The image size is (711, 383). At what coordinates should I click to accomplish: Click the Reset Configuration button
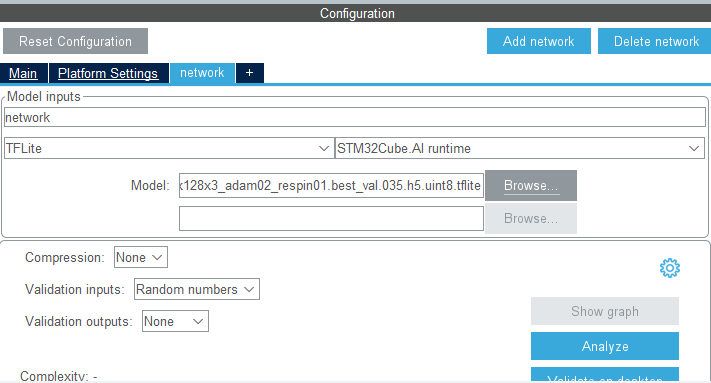click(75, 41)
